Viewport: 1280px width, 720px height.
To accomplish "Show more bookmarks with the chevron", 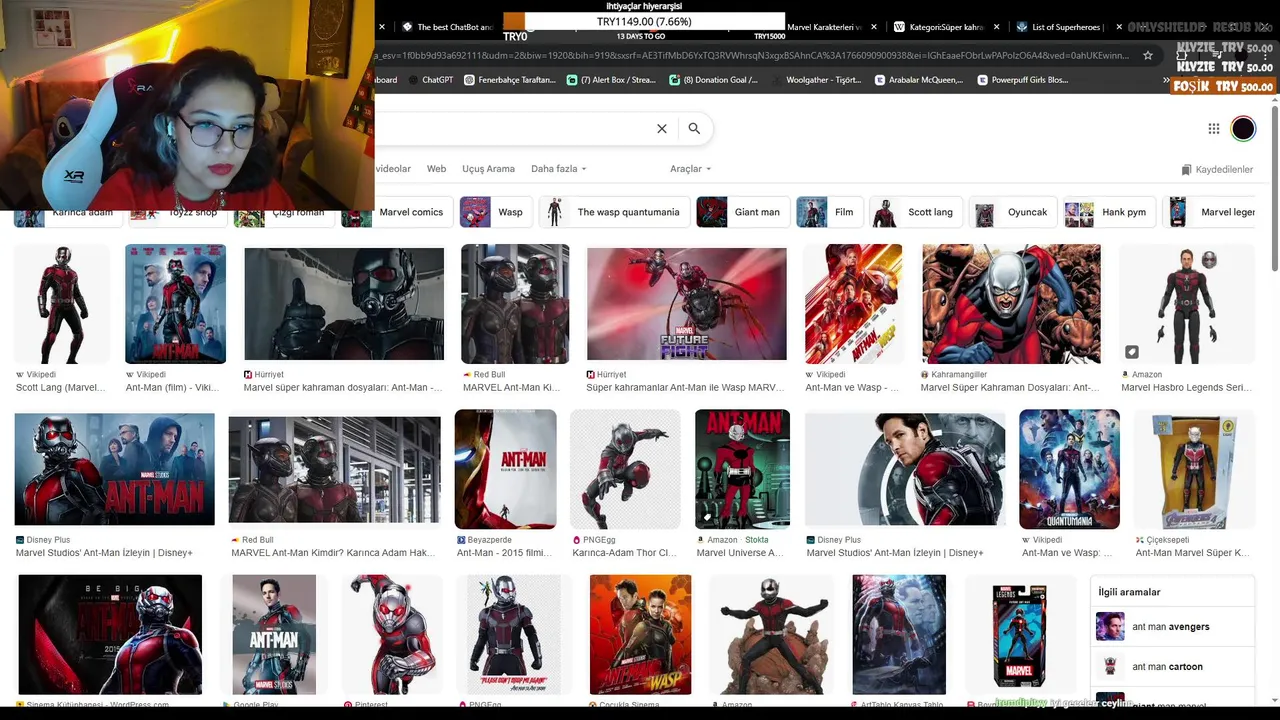I will (x=1166, y=80).
